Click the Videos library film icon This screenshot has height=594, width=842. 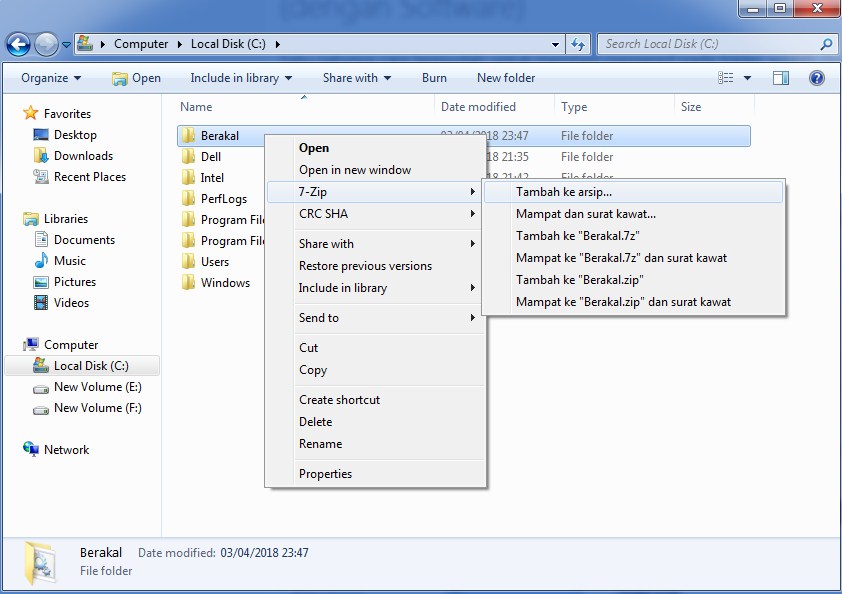click(x=41, y=302)
